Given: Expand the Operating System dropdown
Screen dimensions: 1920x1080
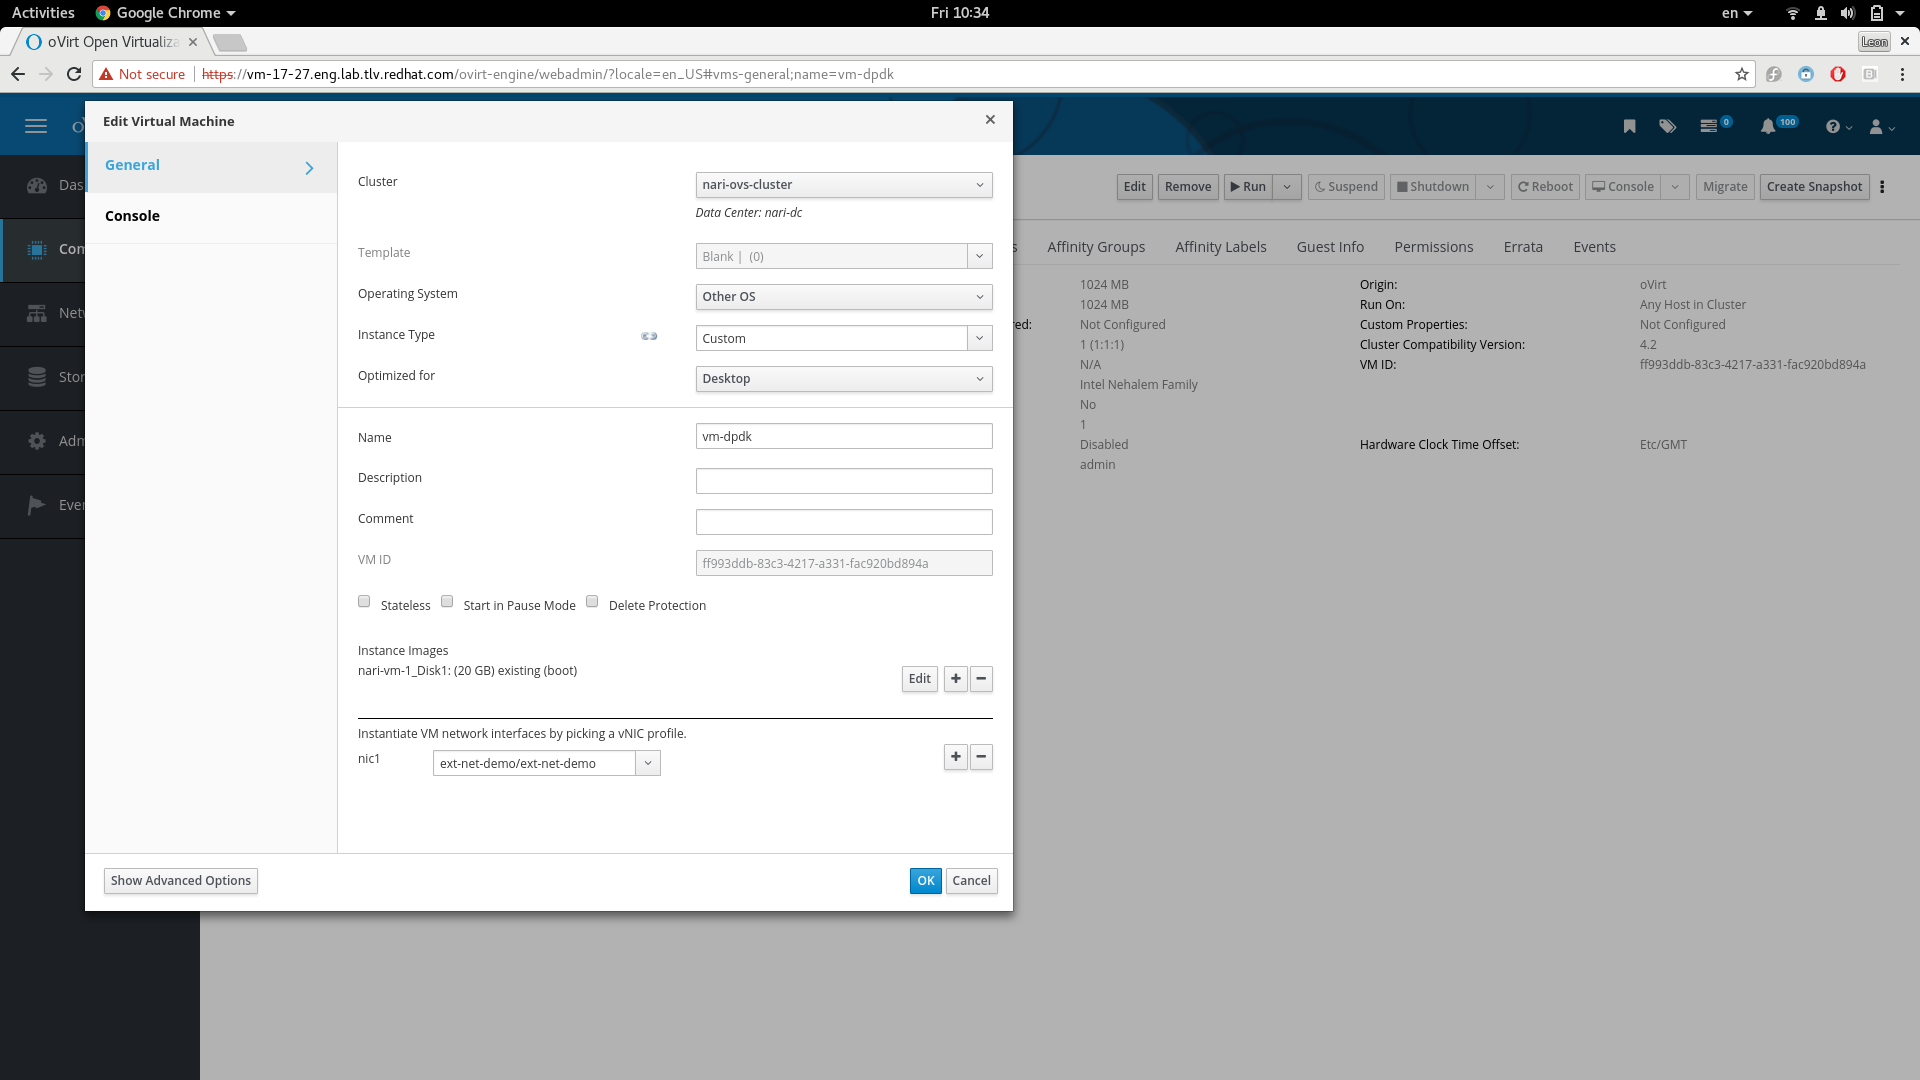Looking at the screenshot, I should [x=843, y=297].
